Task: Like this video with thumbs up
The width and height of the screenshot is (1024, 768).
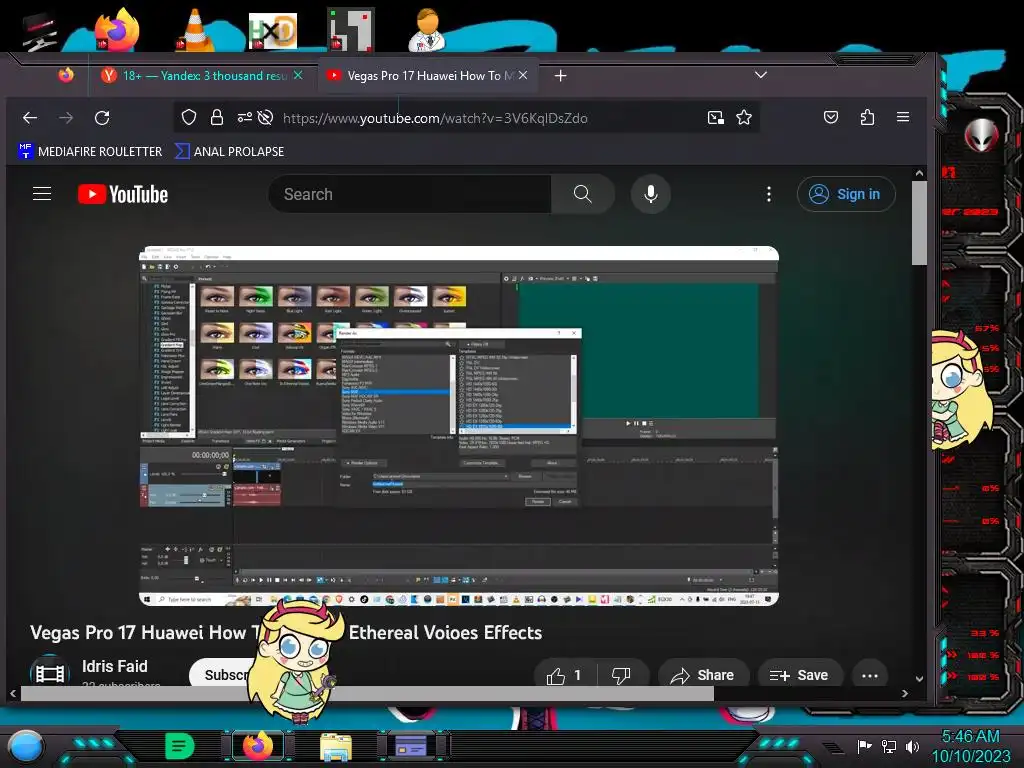Action: (564, 675)
